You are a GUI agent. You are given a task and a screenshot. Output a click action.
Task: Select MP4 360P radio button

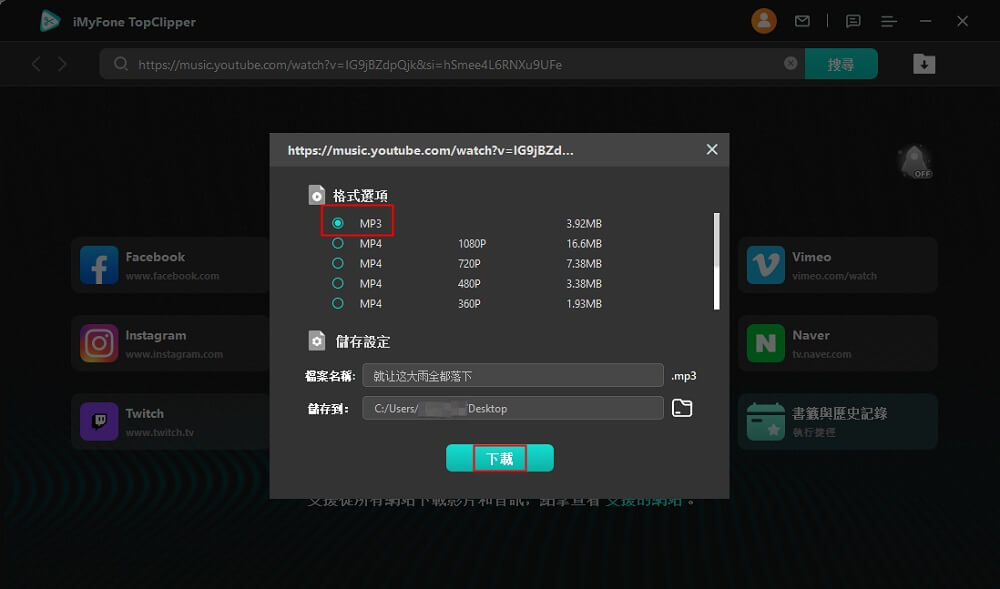click(338, 303)
